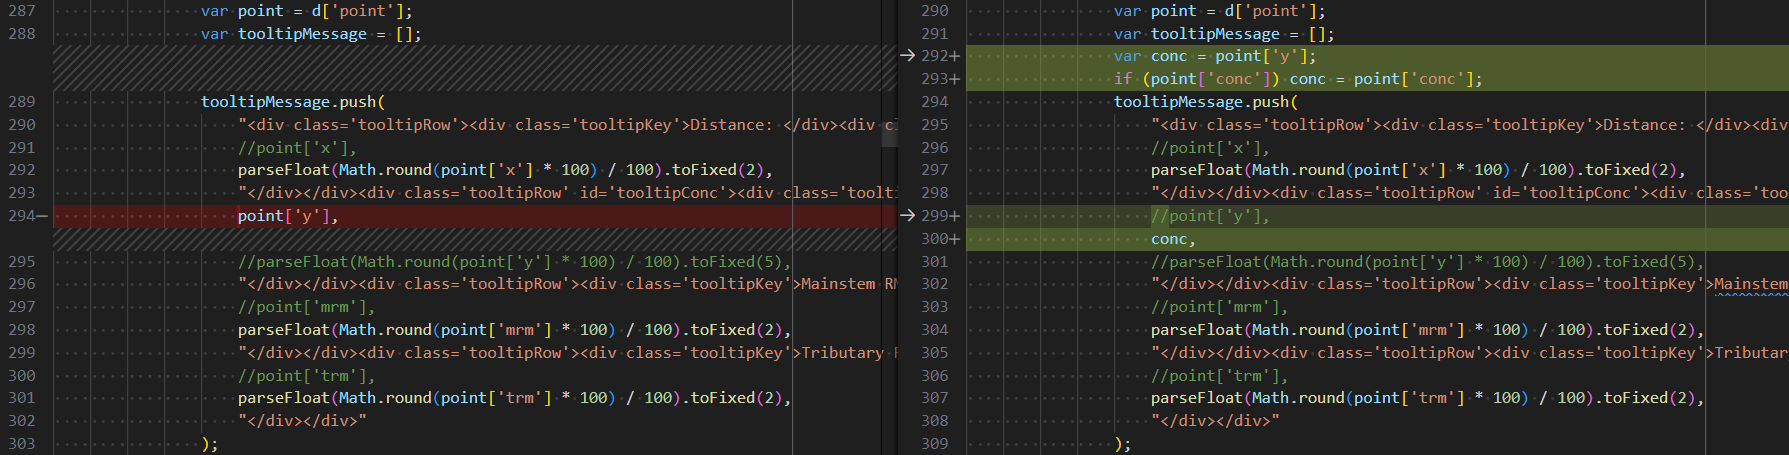This screenshot has width=1789, height=455.
Task: Click comment "//point['x']," on left line 291
Action: [297, 148]
